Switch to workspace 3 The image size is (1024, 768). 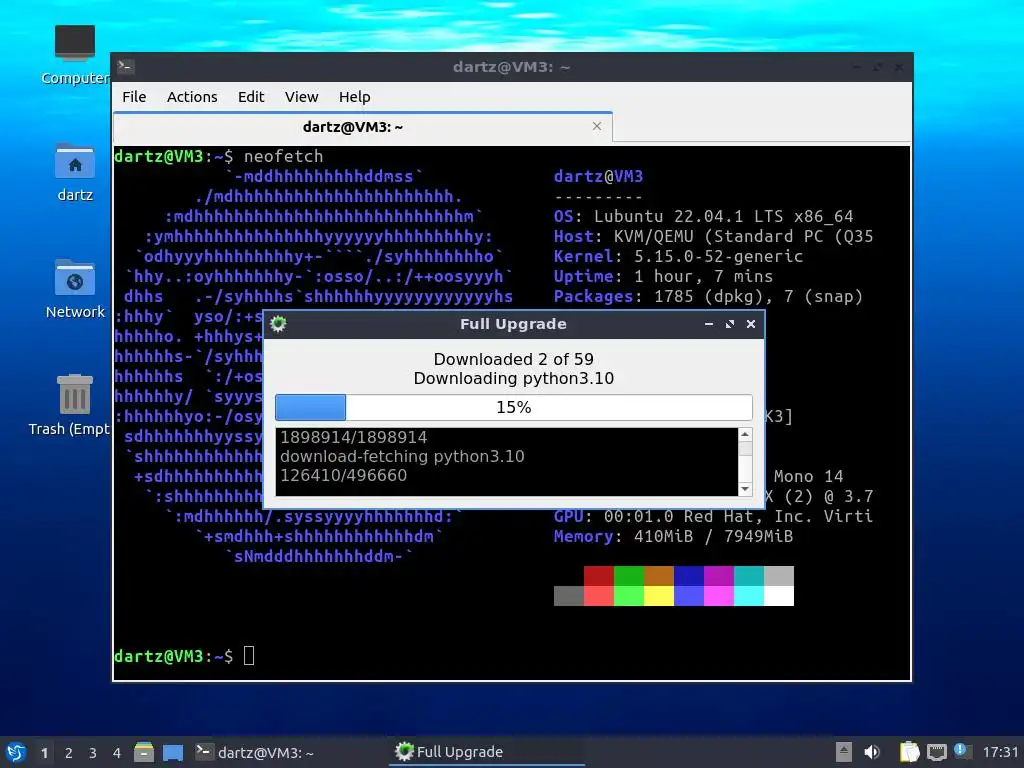click(93, 753)
